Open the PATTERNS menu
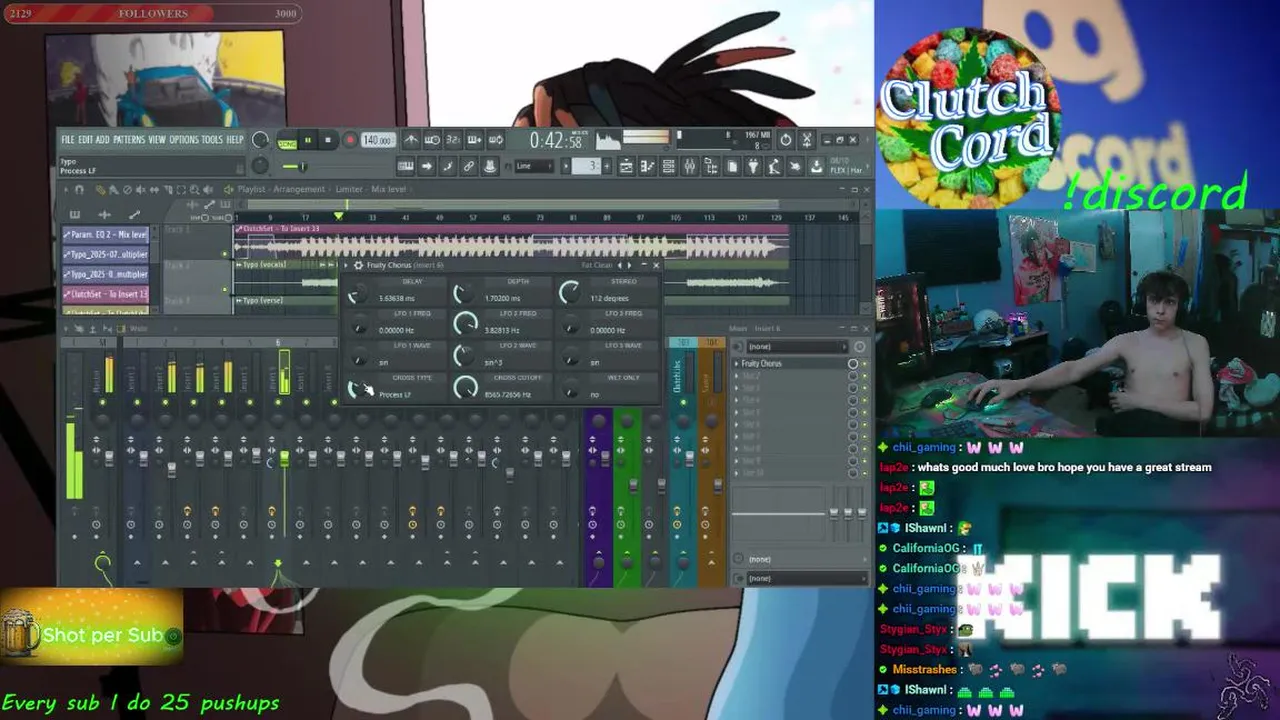 [x=128, y=140]
